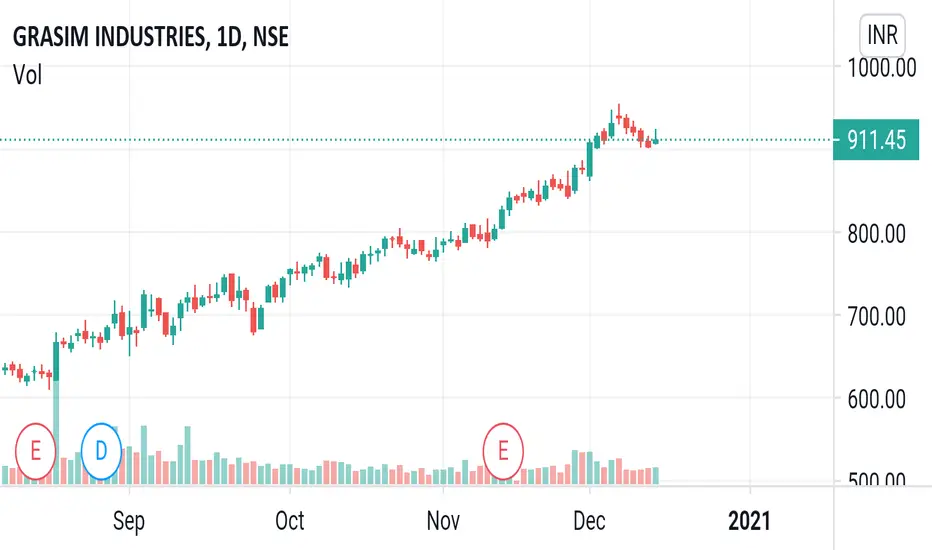The image size is (932, 550).
Task: Click the 2021 label on time axis
Action: click(749, 521)
